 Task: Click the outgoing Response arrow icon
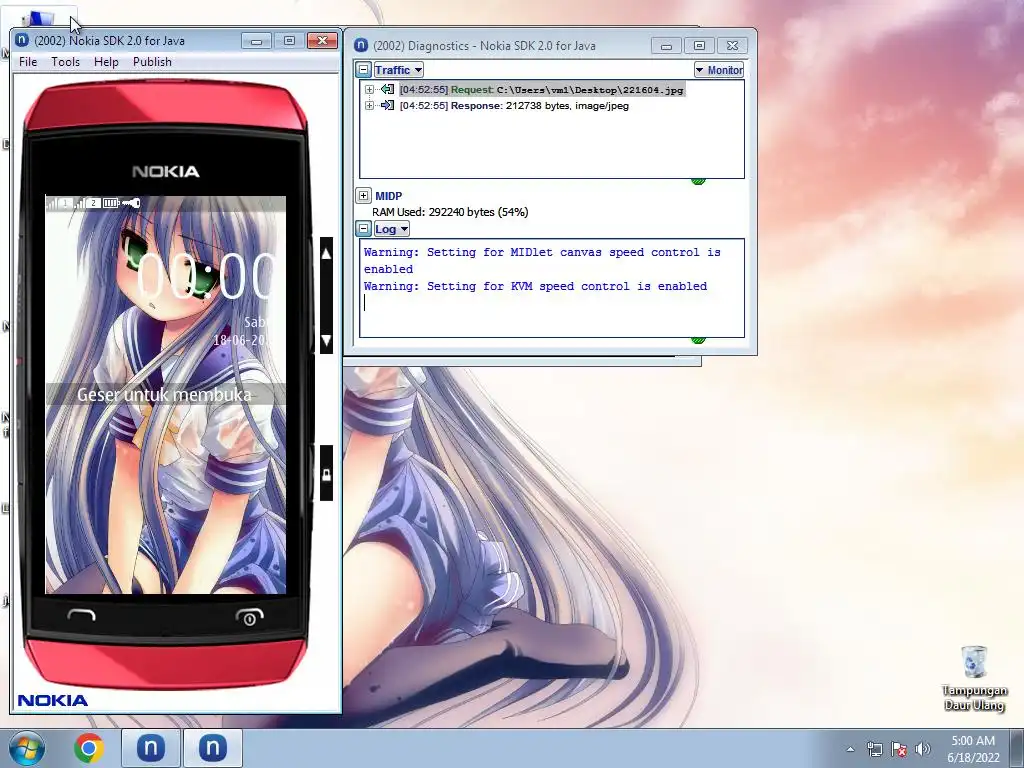coord(387,105)
